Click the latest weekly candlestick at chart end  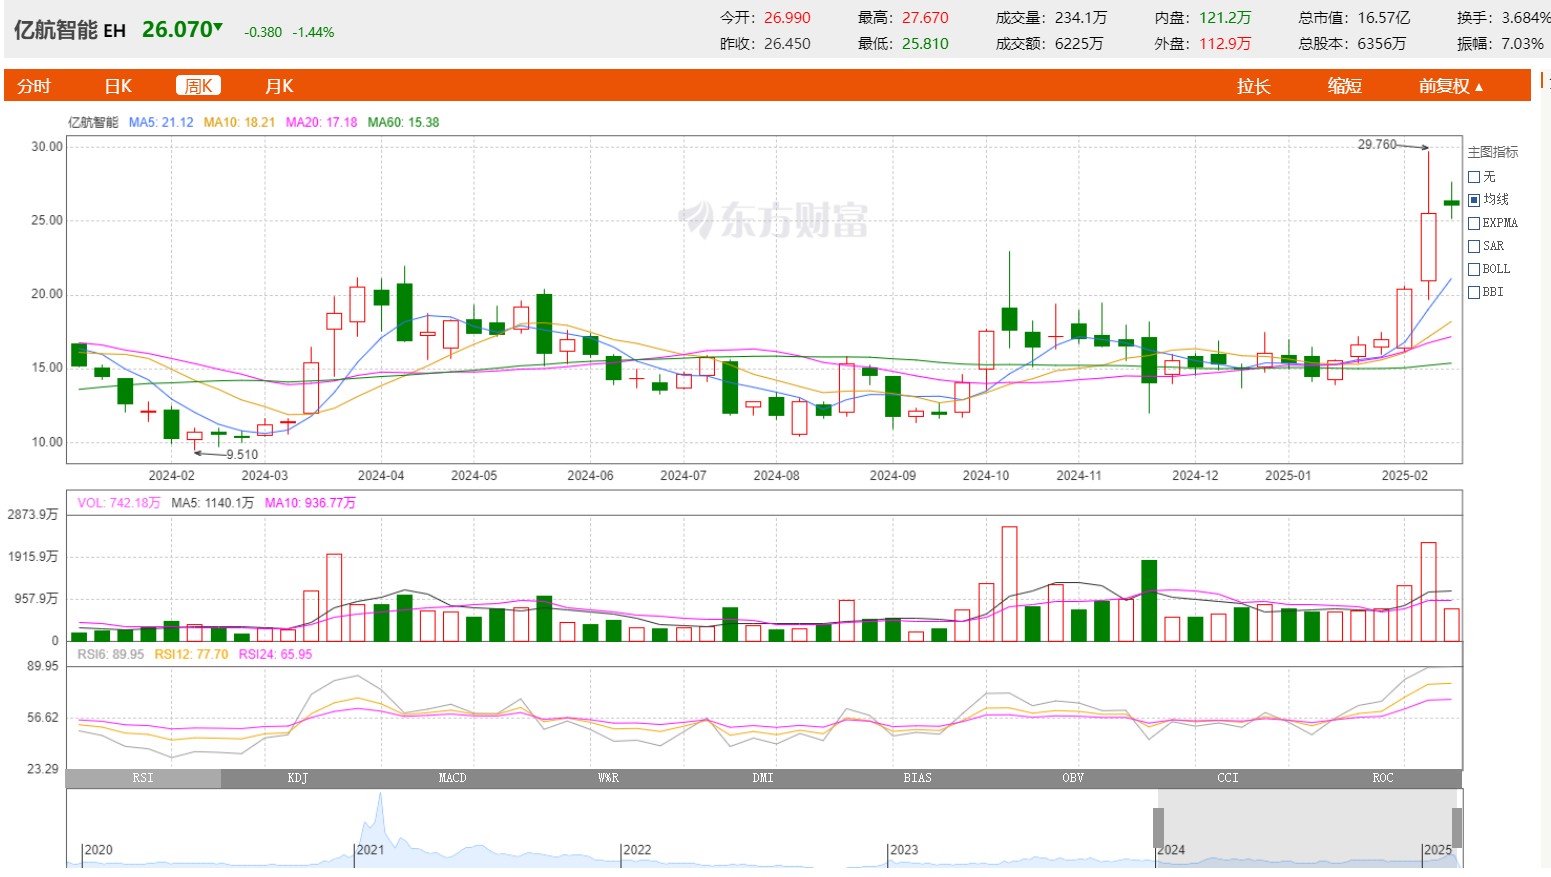(x=1452, y=202)
